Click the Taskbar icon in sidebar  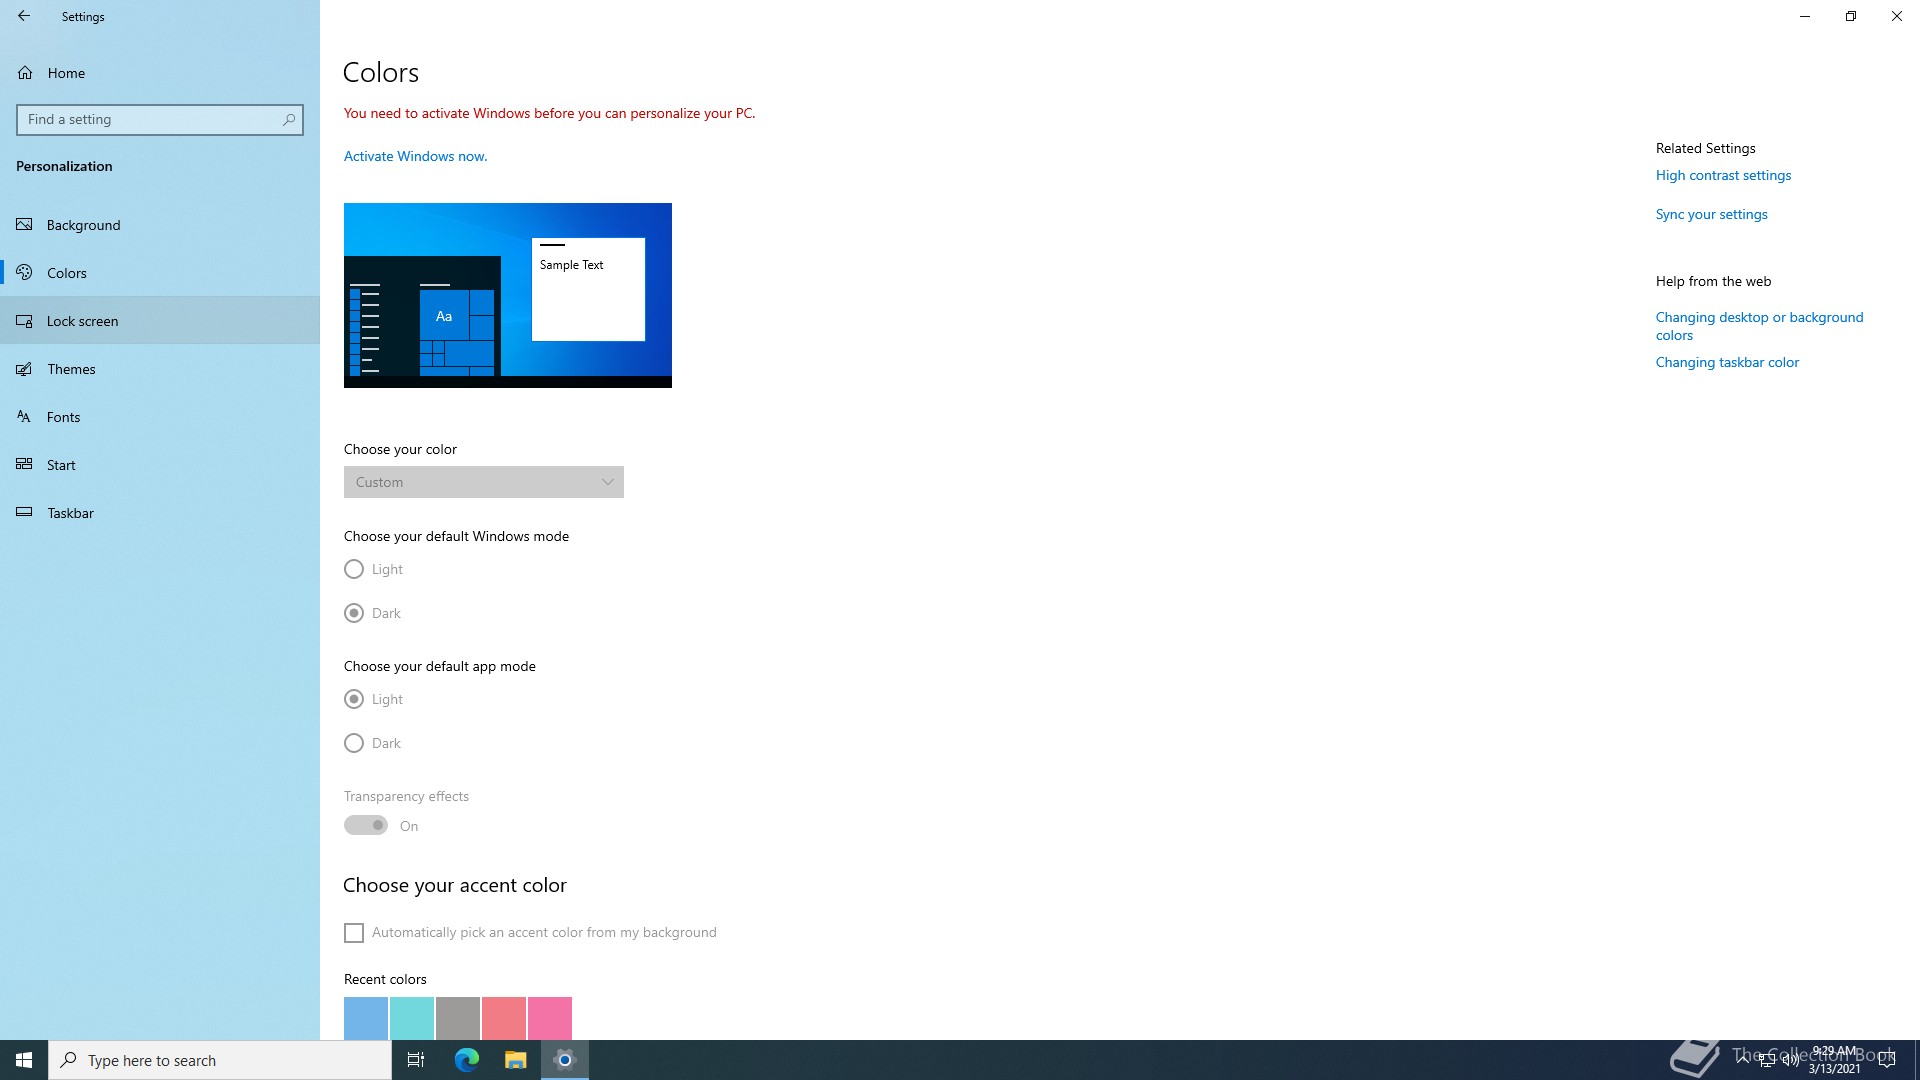click(24, 513)
